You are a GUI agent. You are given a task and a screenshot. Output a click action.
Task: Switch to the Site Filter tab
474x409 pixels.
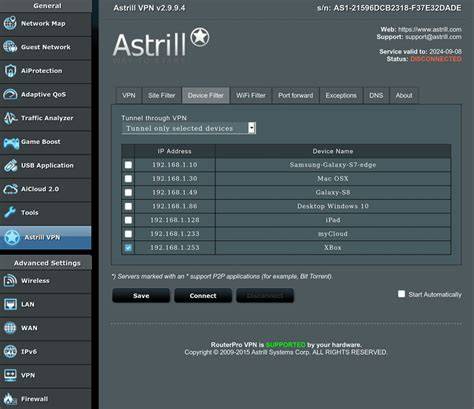[162, 96]
